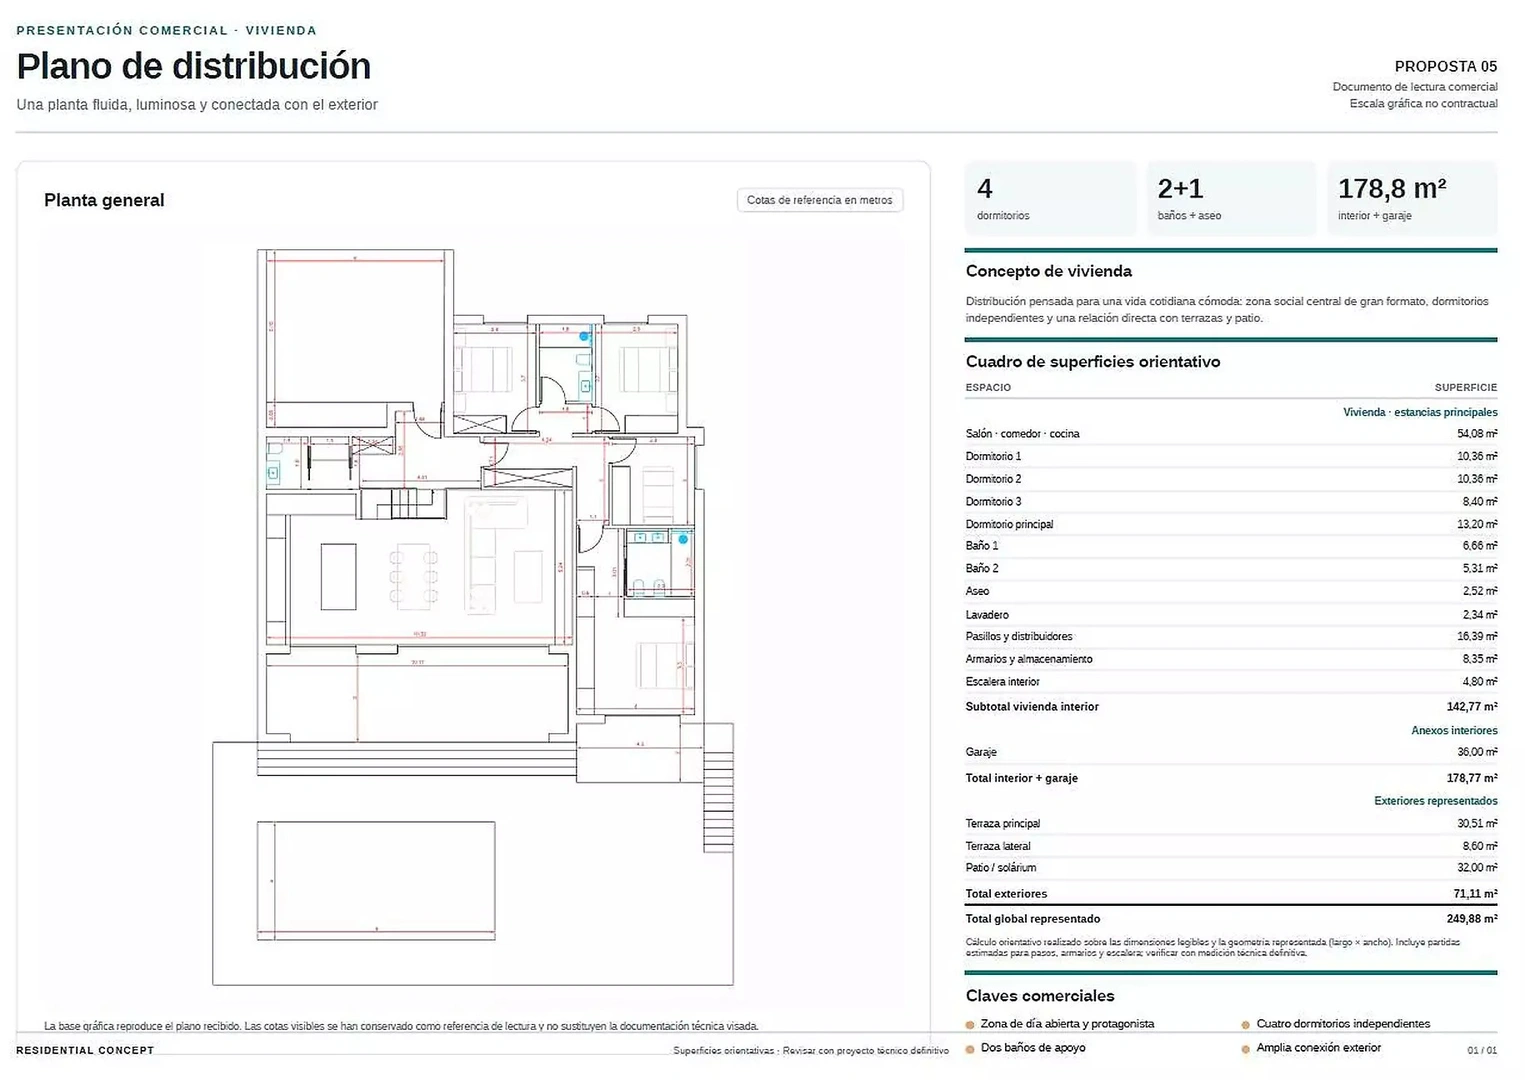Click the "249,88 m²" global total value

1472,919
